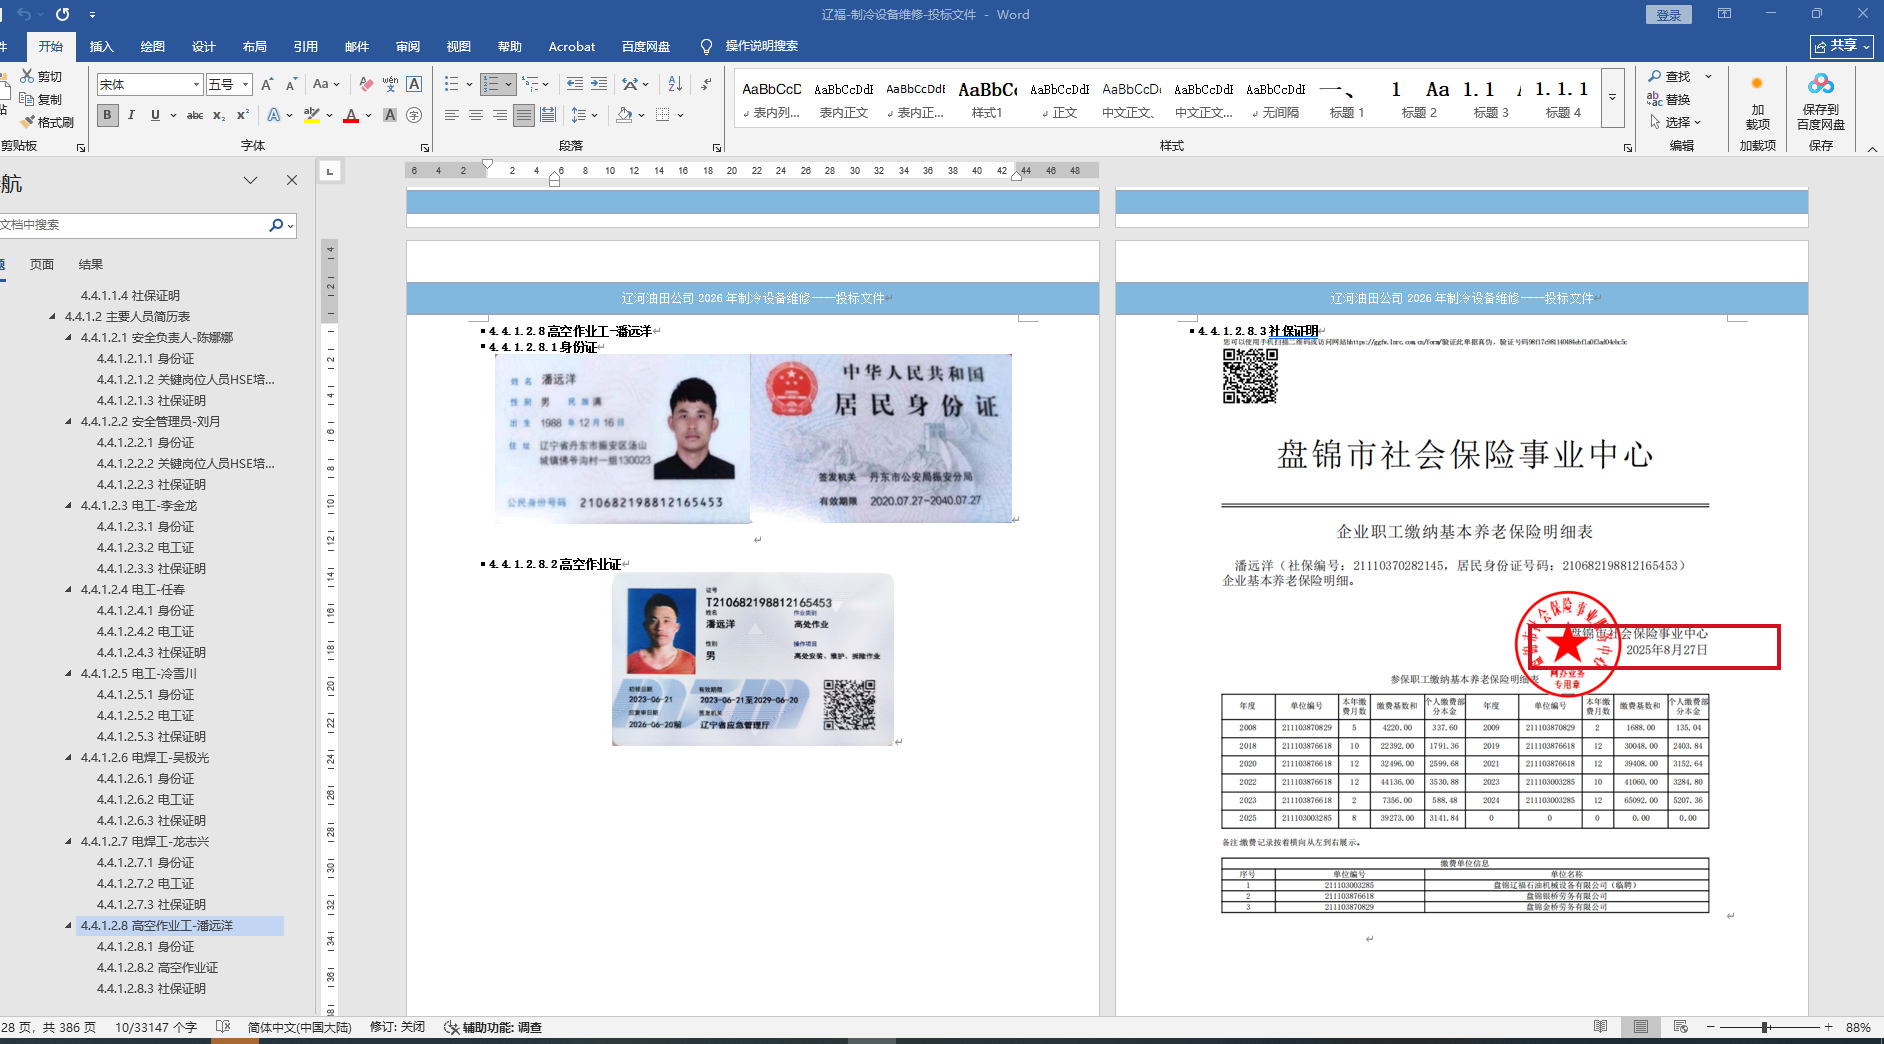Apply subscript formatting
Viewport: 1884px width, 1044px height.
pyautogui.click(x=219, y=115)
